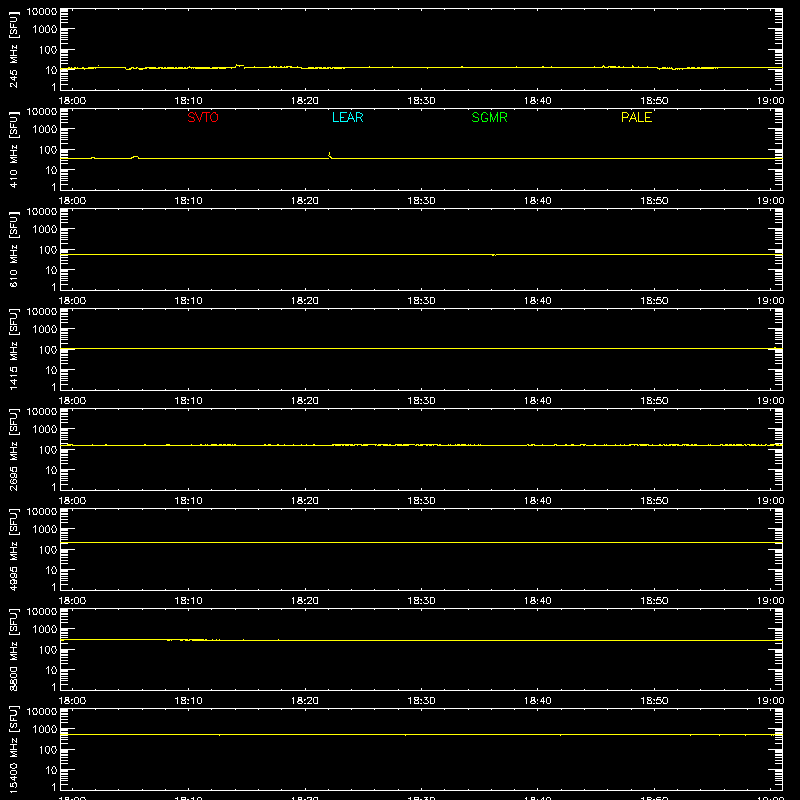Click the 10000 tick on the 245 MHz axis

coord(42,12)
